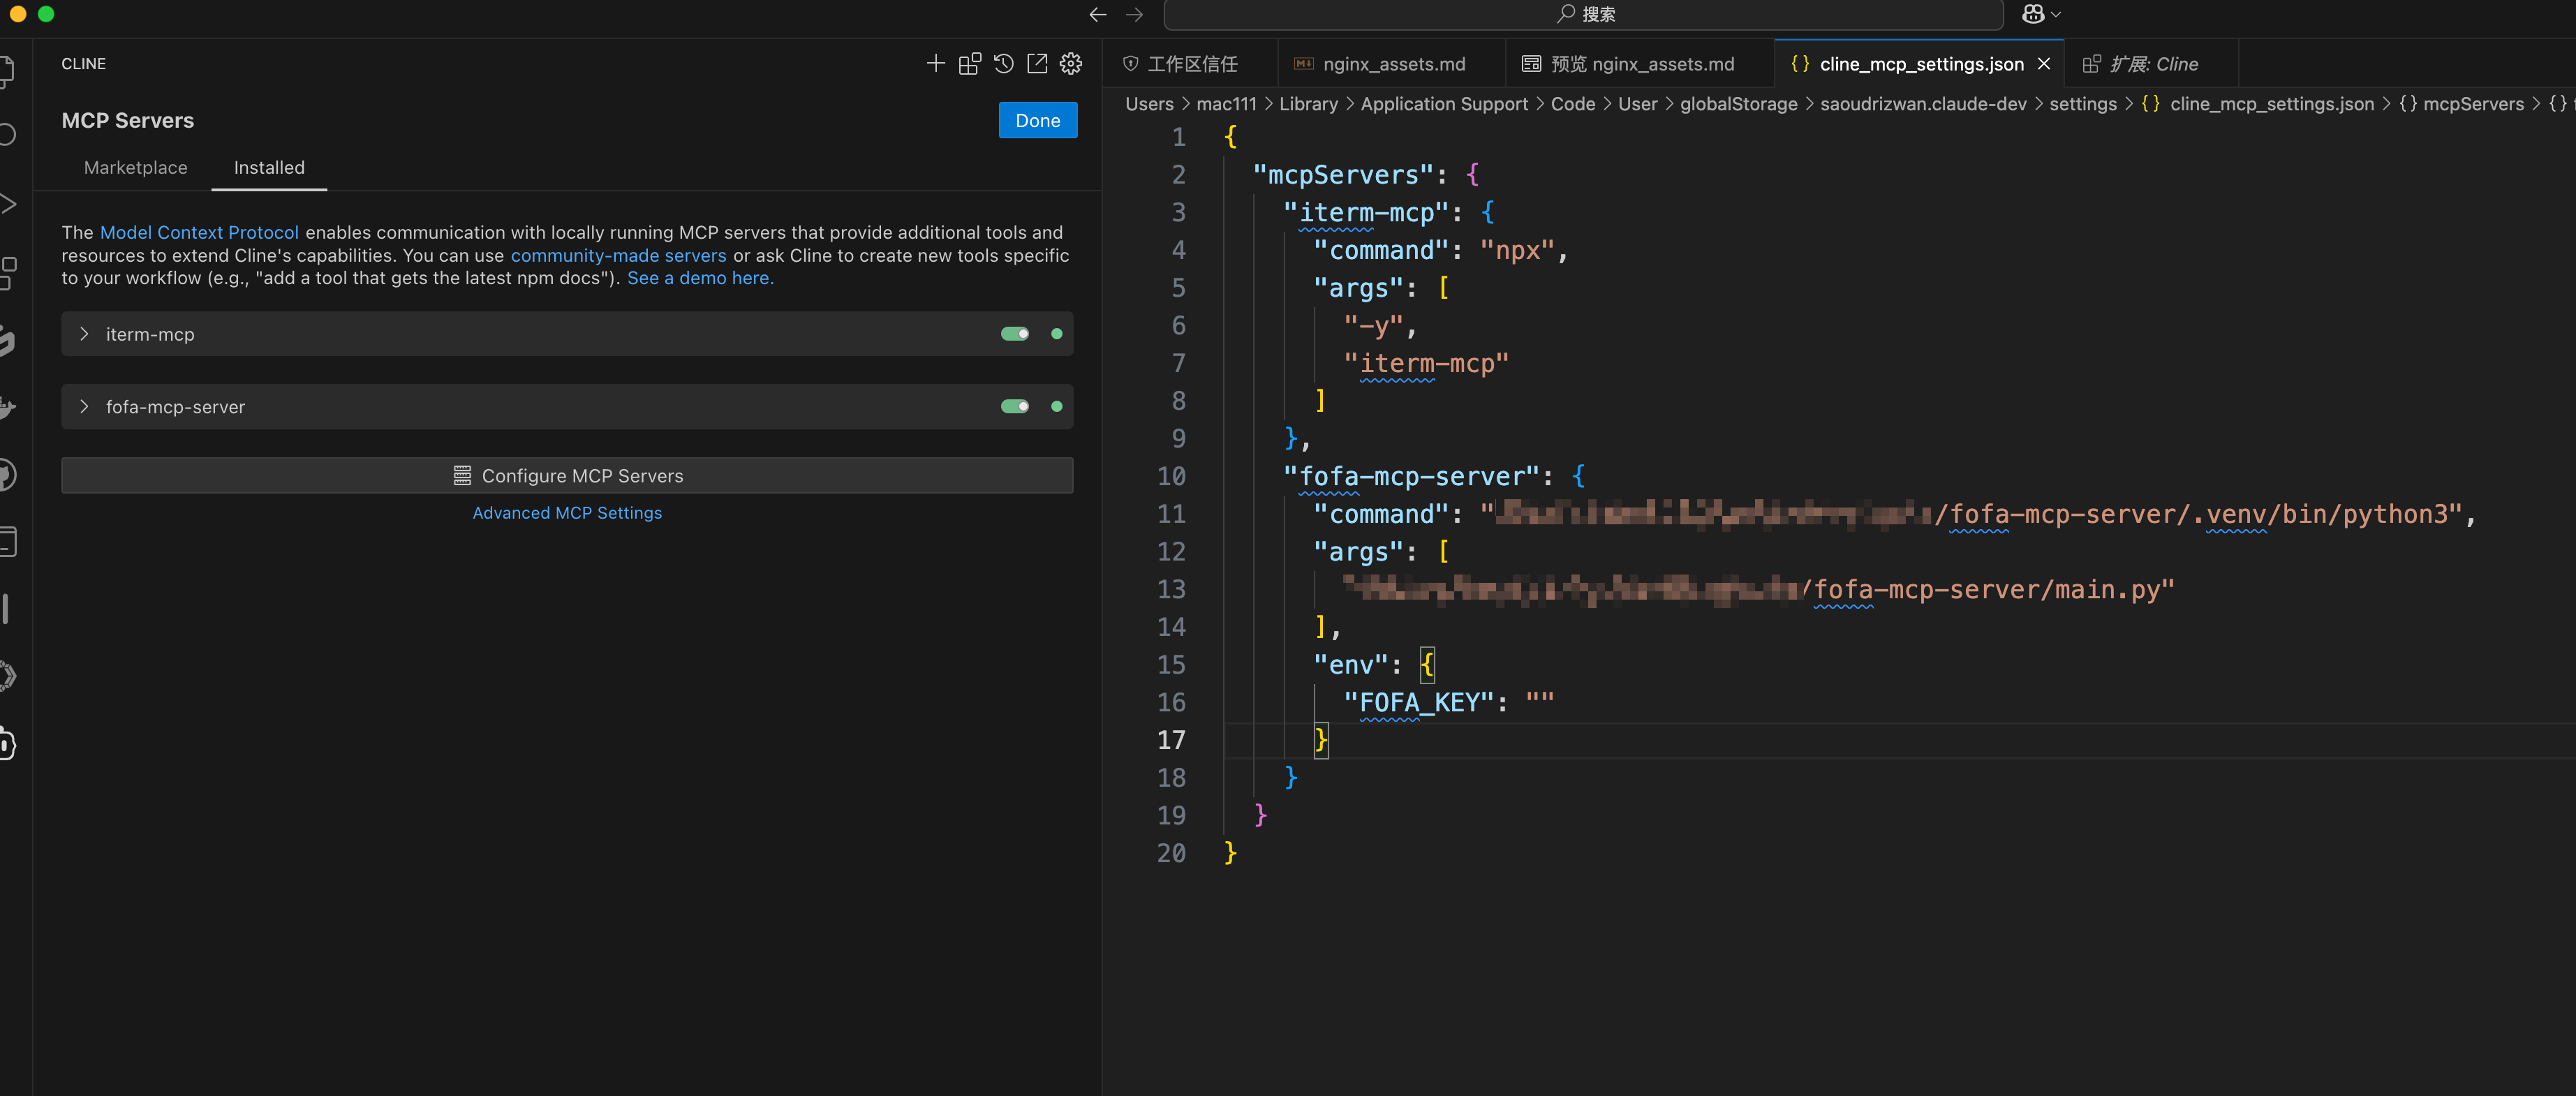
Task: Open the Copilot dropdown chevron
Action: coord(2056,15)
